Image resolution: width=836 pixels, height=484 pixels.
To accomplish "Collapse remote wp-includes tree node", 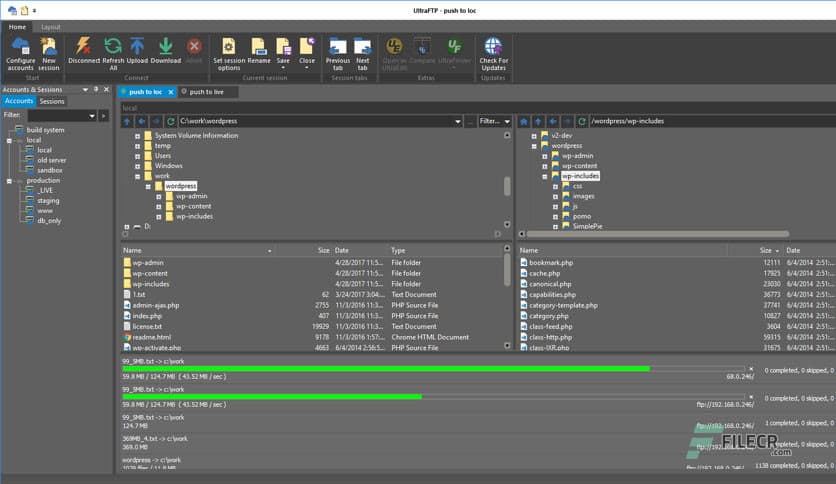I will click(544, 176).
